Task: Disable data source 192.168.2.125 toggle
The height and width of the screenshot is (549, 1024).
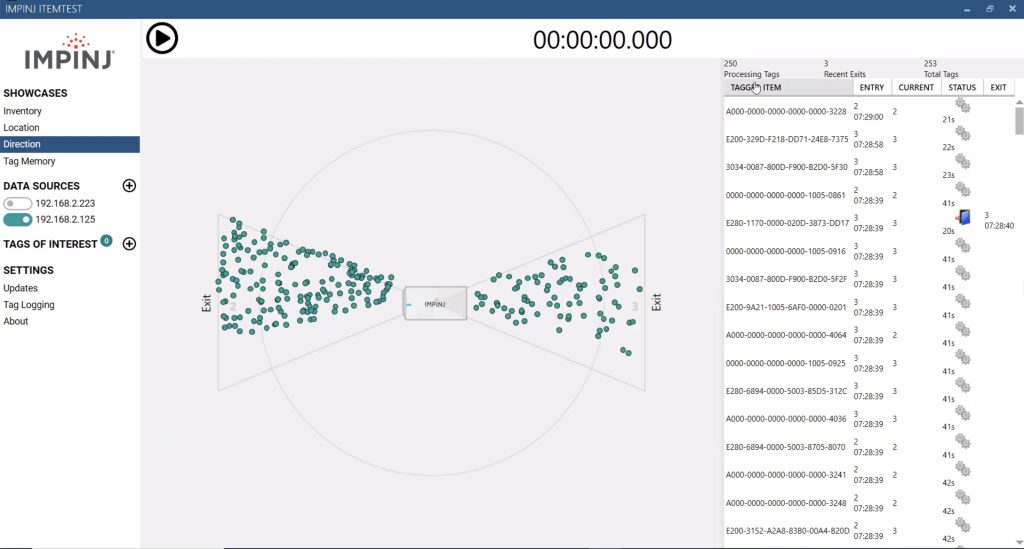Action: (x=18, y=220)
